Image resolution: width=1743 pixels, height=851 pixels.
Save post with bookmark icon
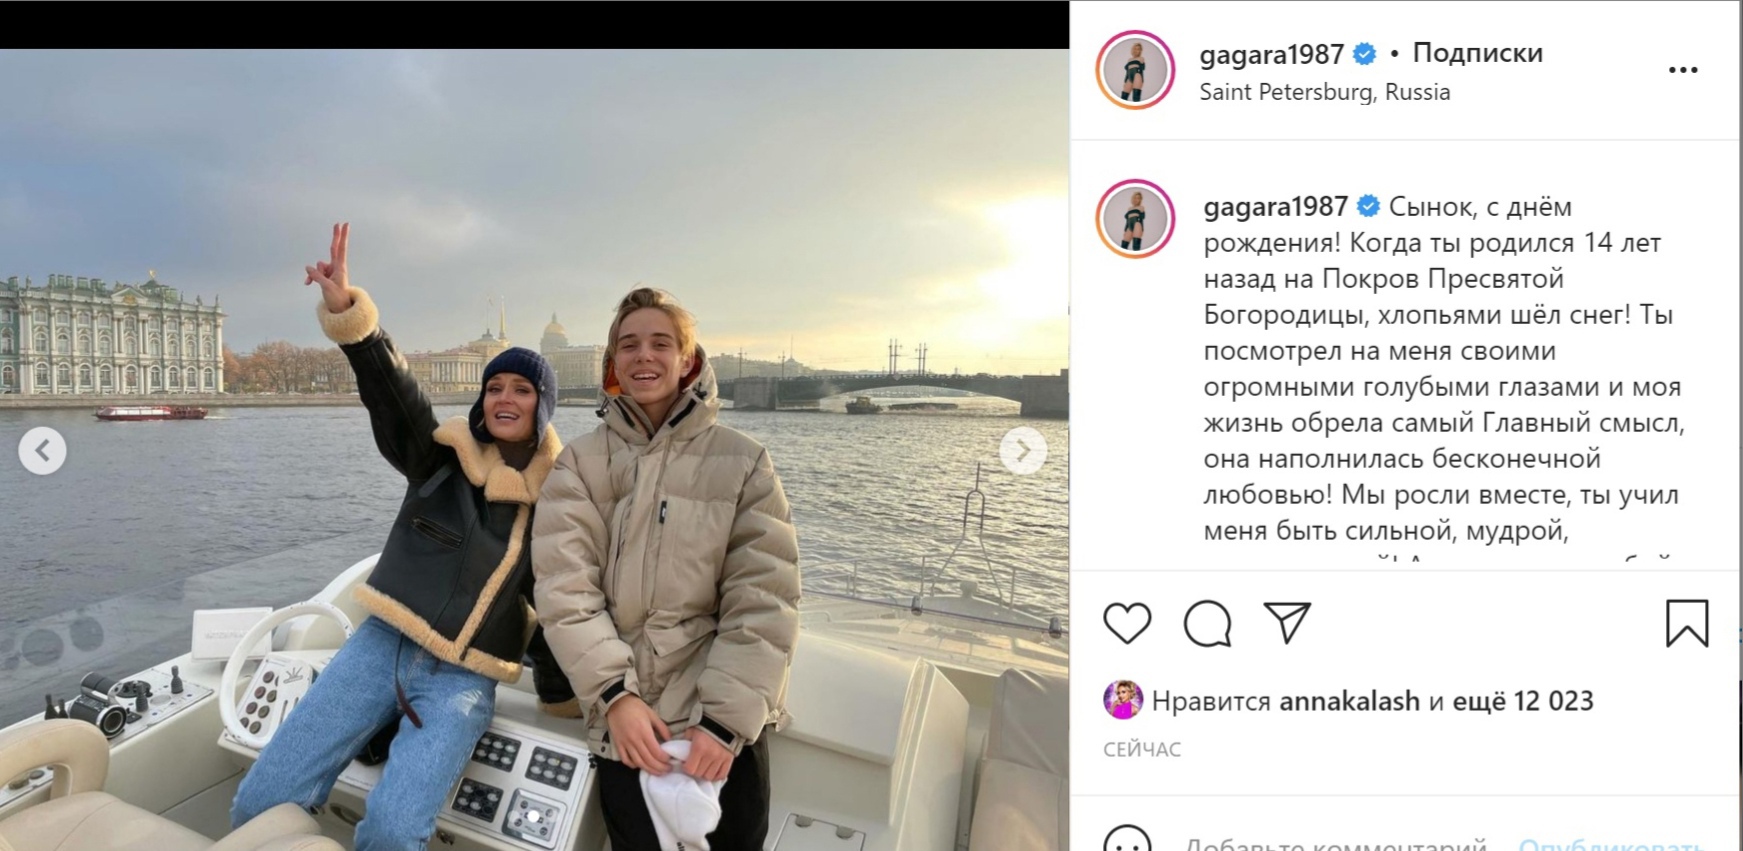coord(1687,624)
